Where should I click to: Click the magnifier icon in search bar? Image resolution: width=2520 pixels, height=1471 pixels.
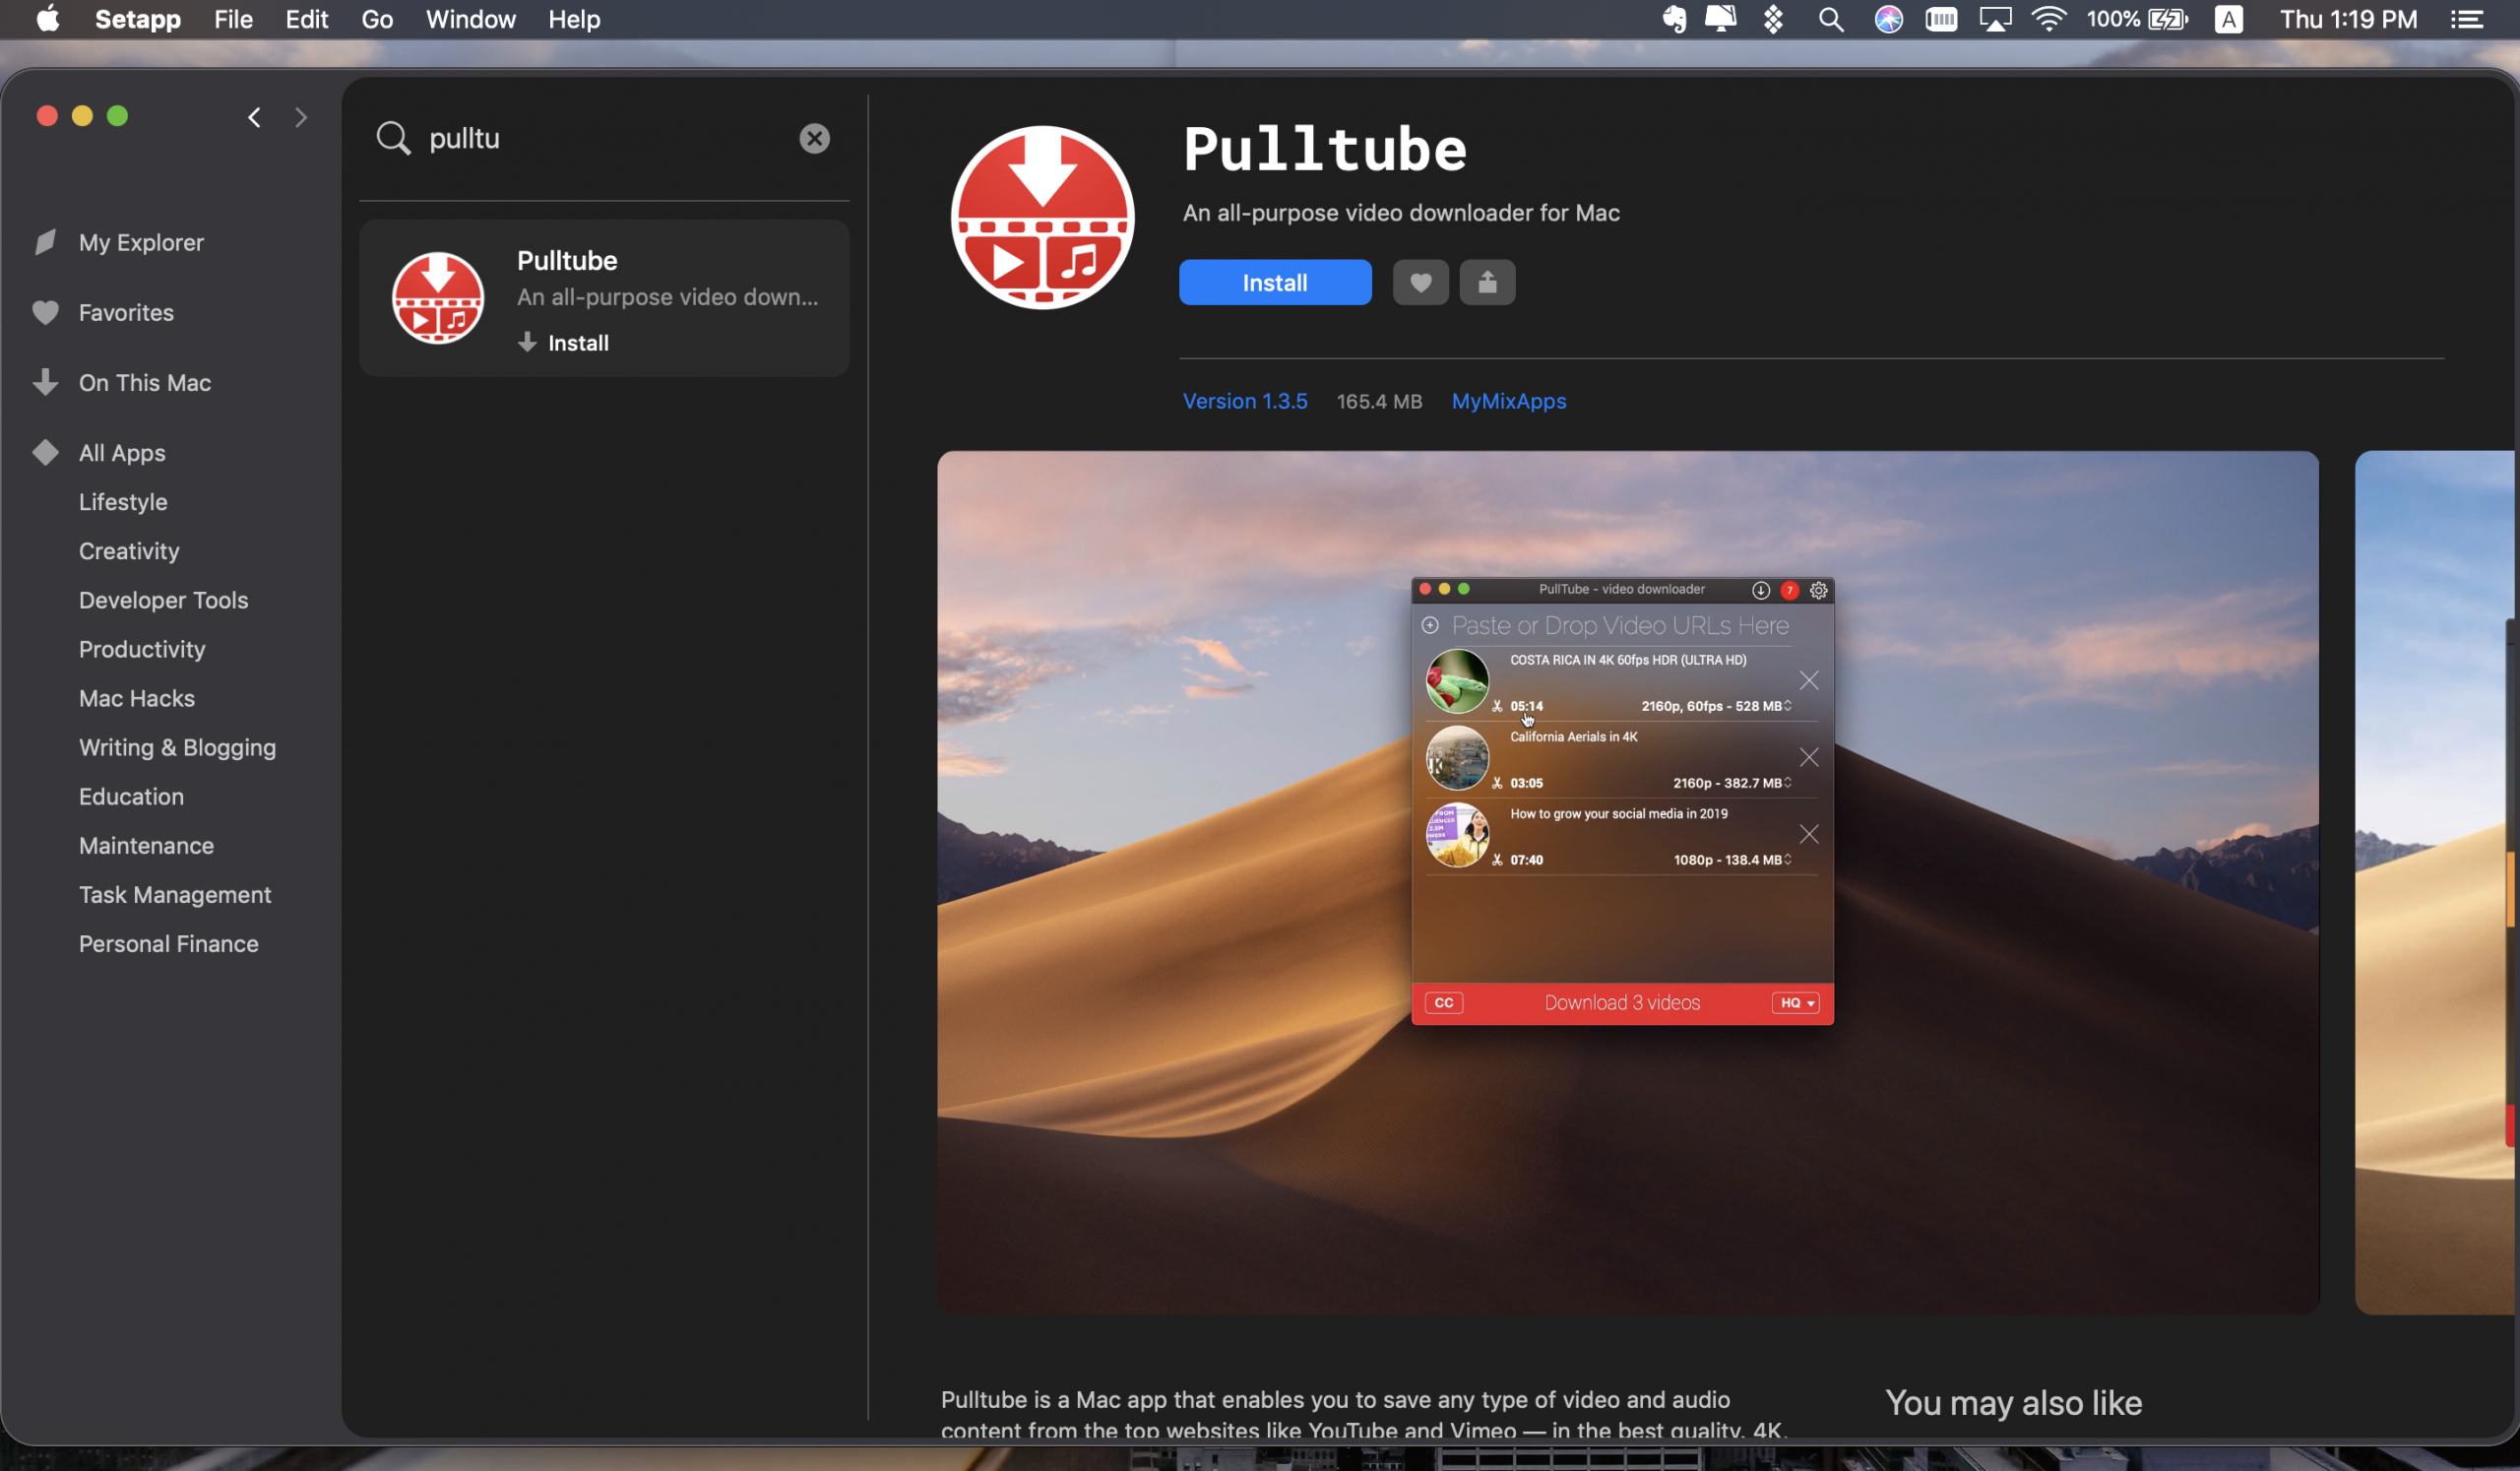click(393, 138)
